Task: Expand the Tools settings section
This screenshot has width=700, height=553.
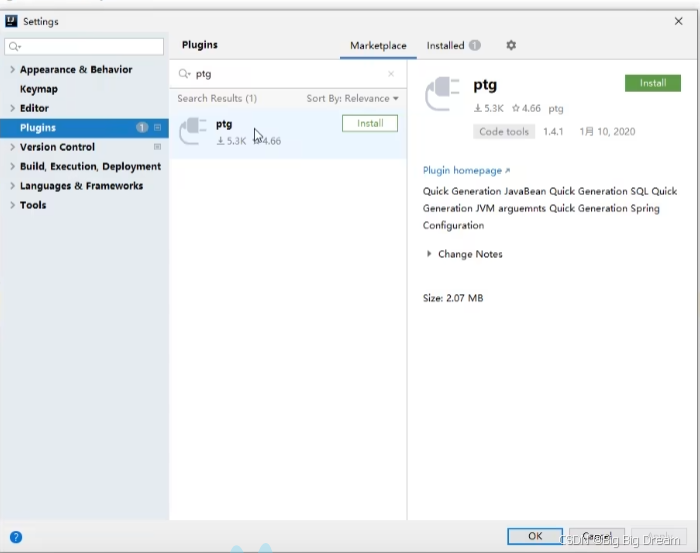Action: point(12,205)
